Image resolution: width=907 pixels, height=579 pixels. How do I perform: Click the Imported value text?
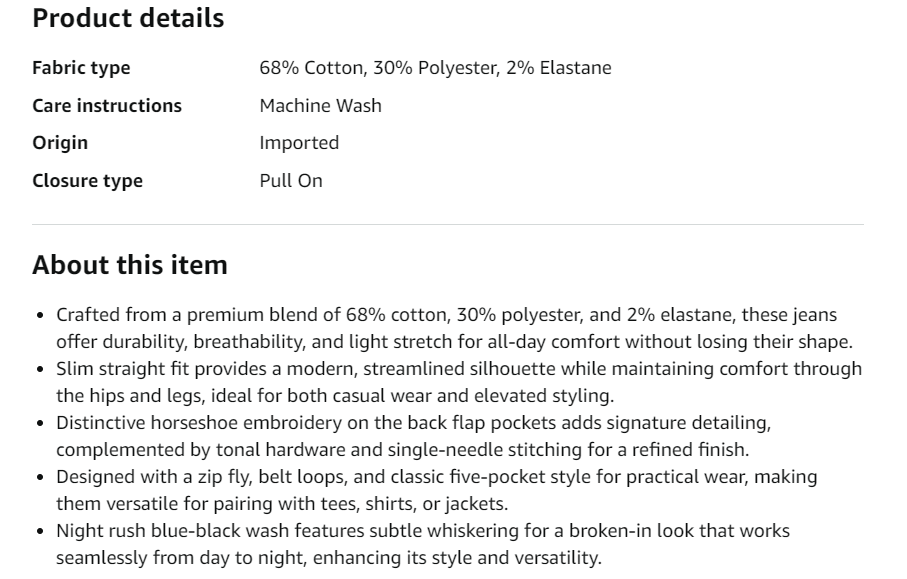point(299,142)
